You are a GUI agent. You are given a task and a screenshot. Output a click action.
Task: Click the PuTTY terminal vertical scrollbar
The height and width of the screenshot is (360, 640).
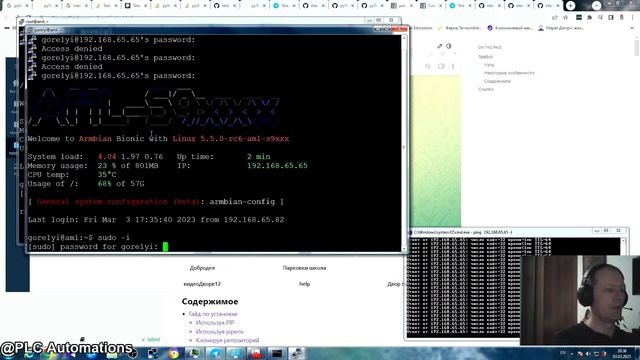click(x=404, y=143)
